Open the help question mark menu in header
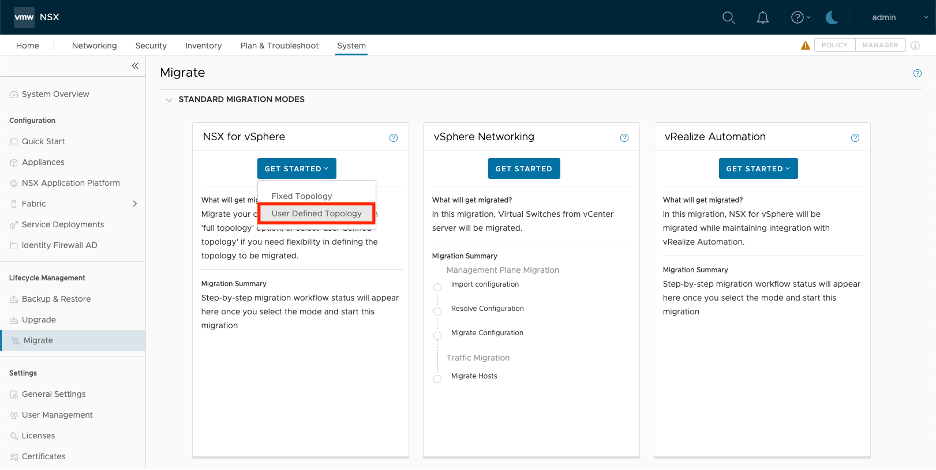 (798, 17)
